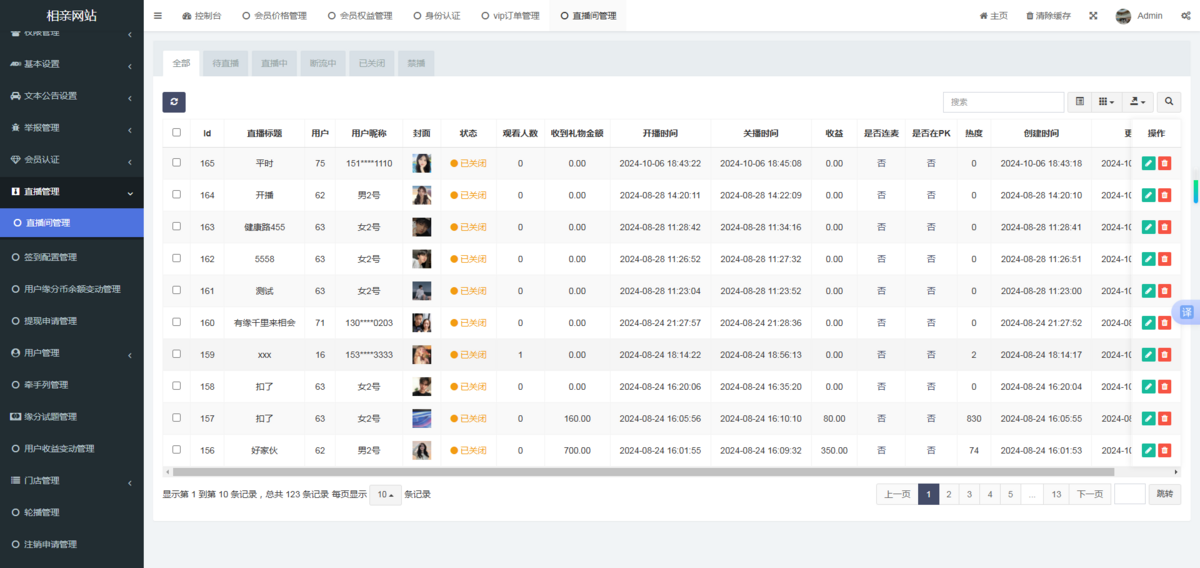Delete row 160 with red trash icon

tap(1165, 323)
